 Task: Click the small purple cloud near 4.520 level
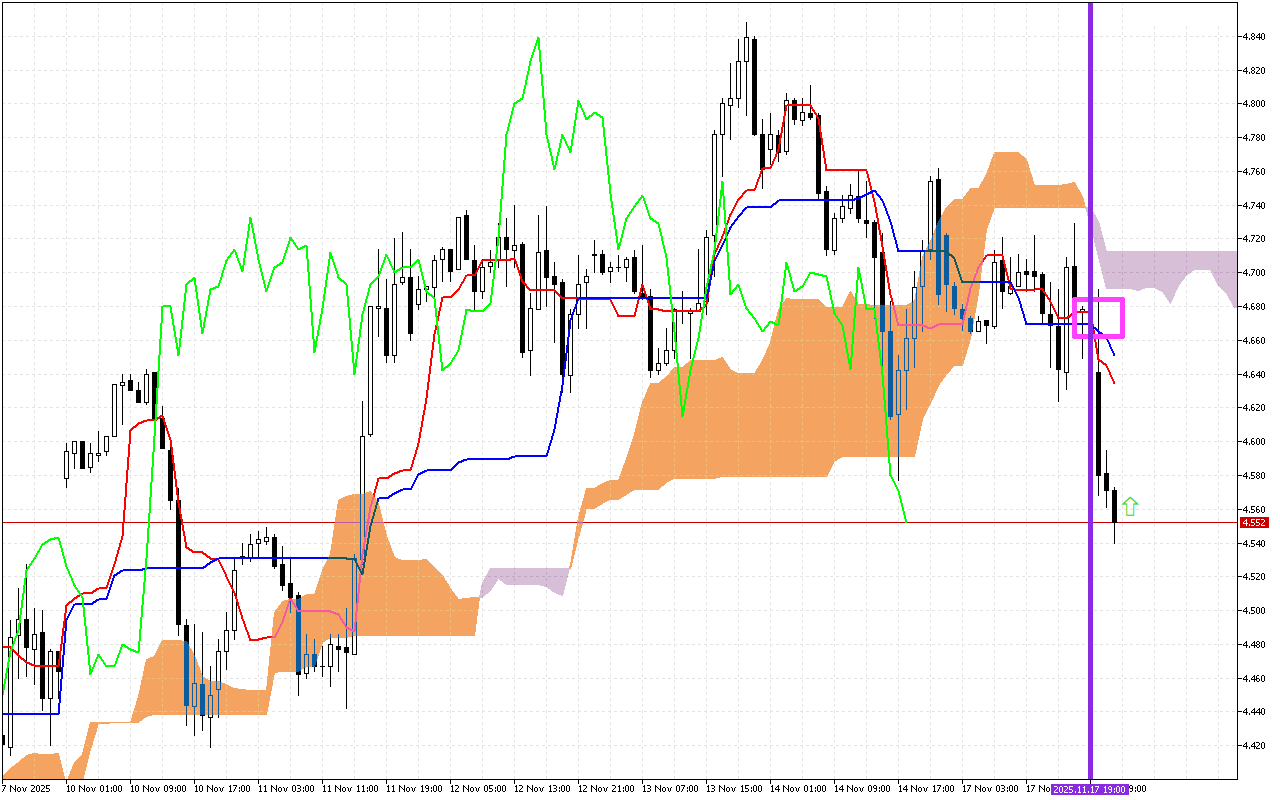click(525, 580)
